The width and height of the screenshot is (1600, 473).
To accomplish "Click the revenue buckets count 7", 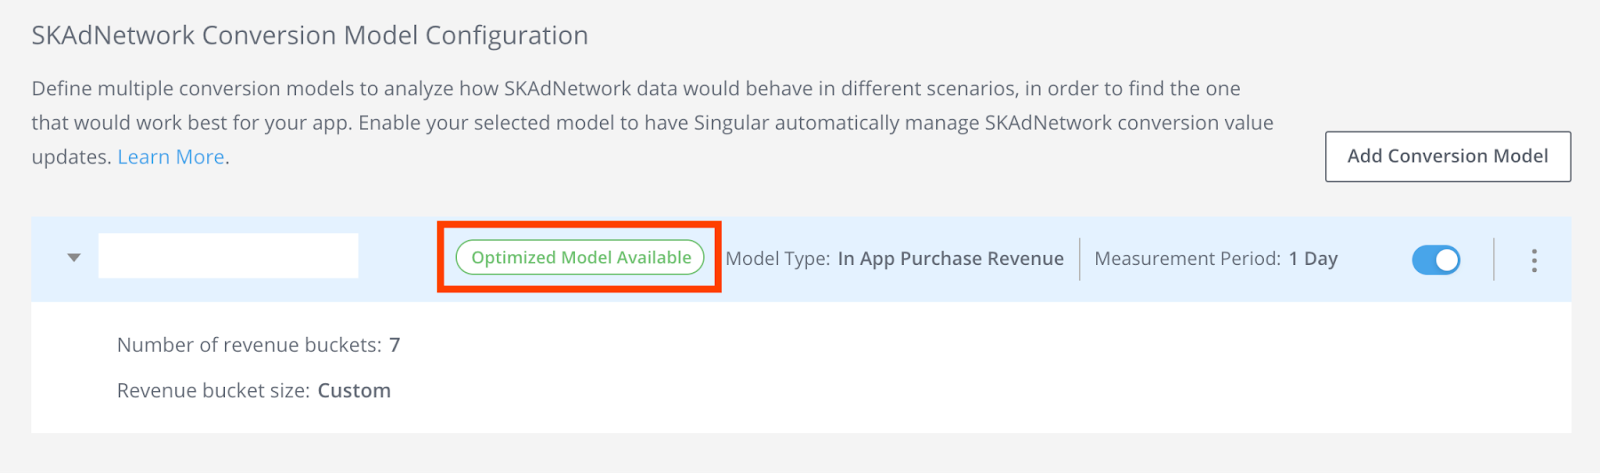I will pos(395,345).
